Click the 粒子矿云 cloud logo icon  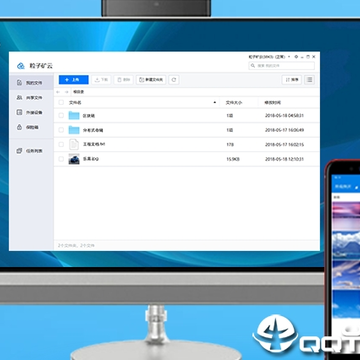21,66
